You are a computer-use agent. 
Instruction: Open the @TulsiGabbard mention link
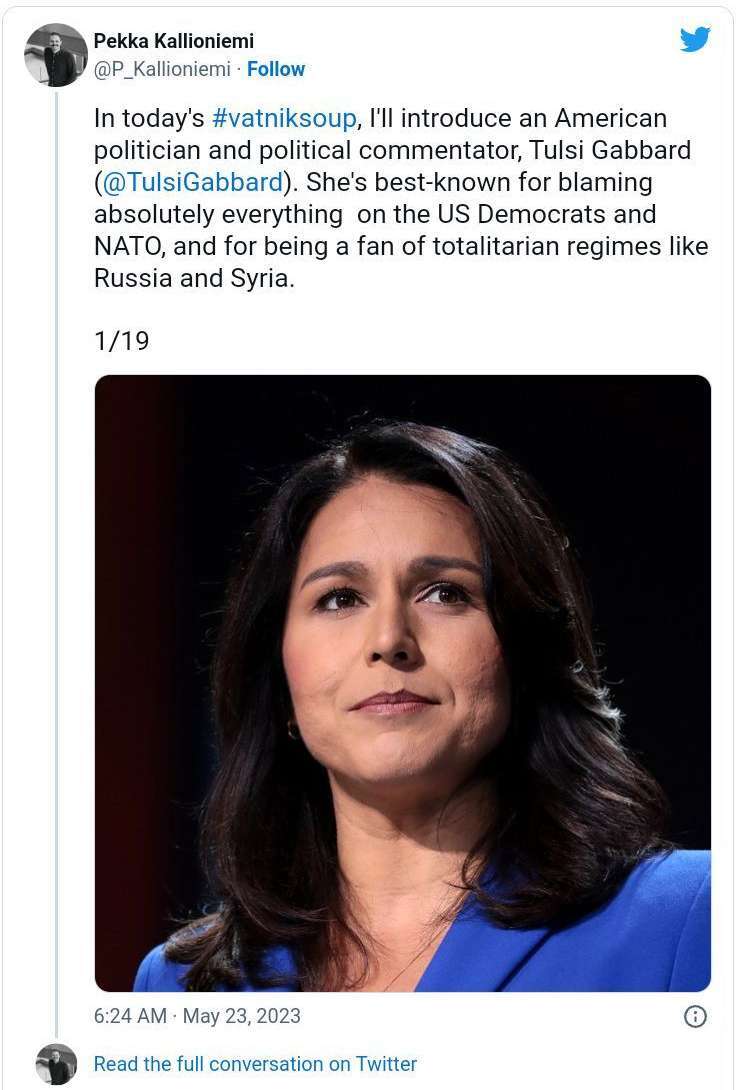point(192,182)
